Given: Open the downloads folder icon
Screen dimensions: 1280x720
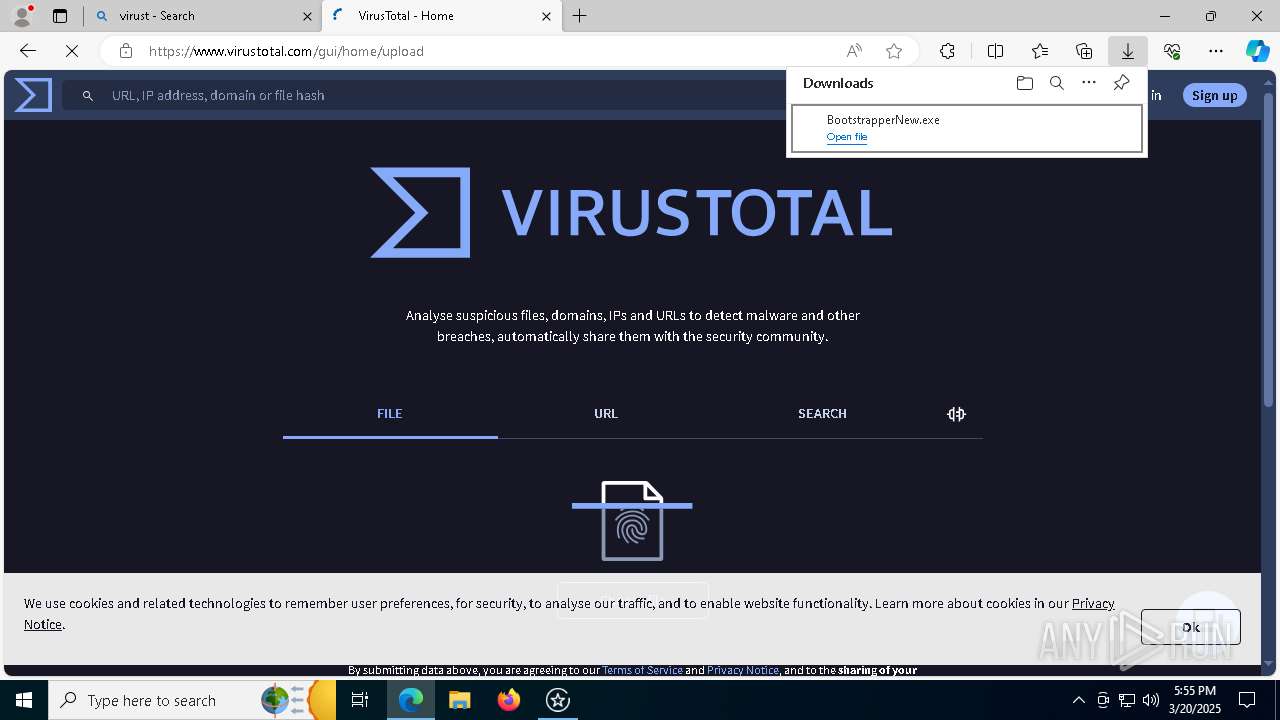Looking at the screenshot, I should tap(1024, 83).
